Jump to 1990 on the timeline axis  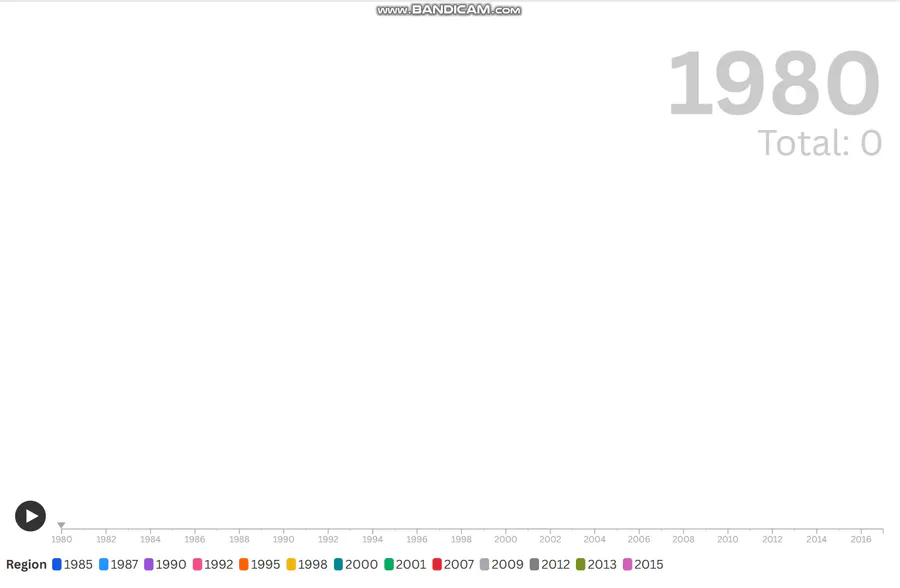point(284,539)
